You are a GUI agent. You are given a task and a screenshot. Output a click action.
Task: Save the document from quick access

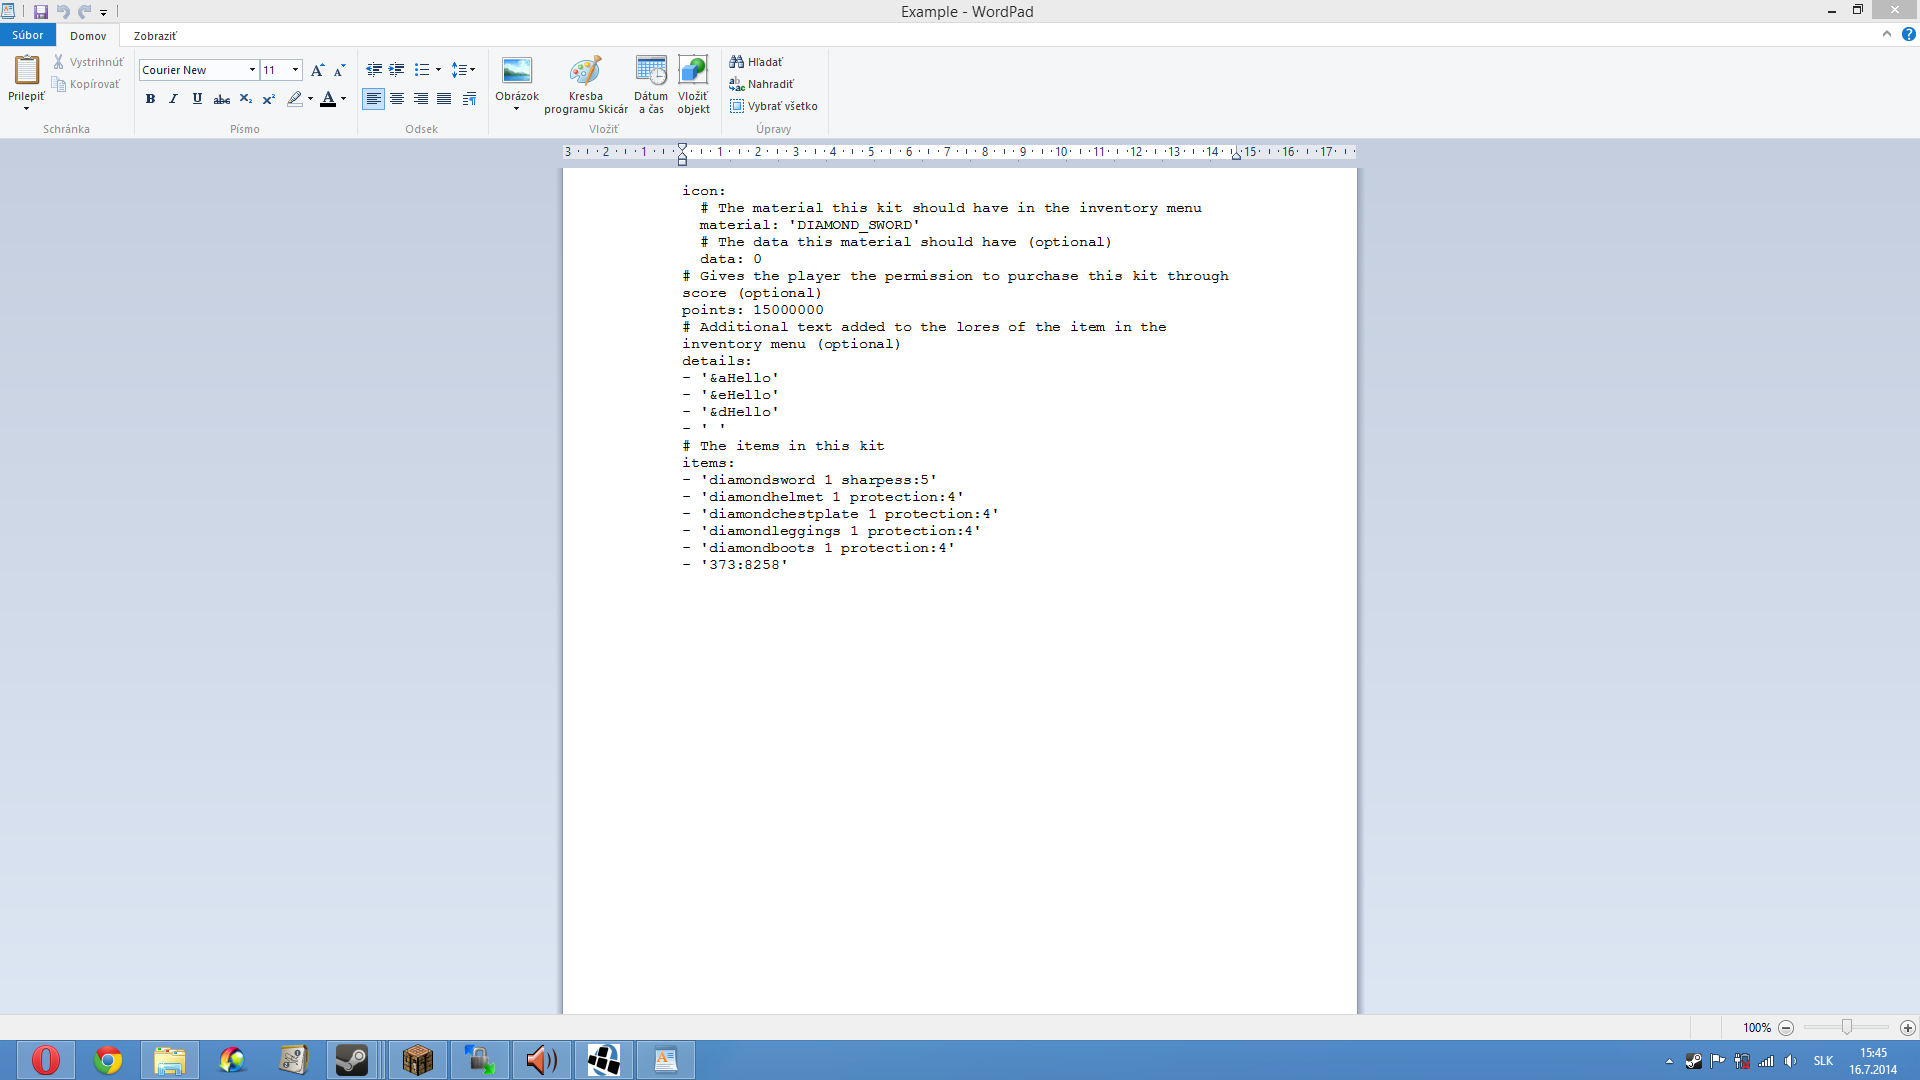click(41, 12)
